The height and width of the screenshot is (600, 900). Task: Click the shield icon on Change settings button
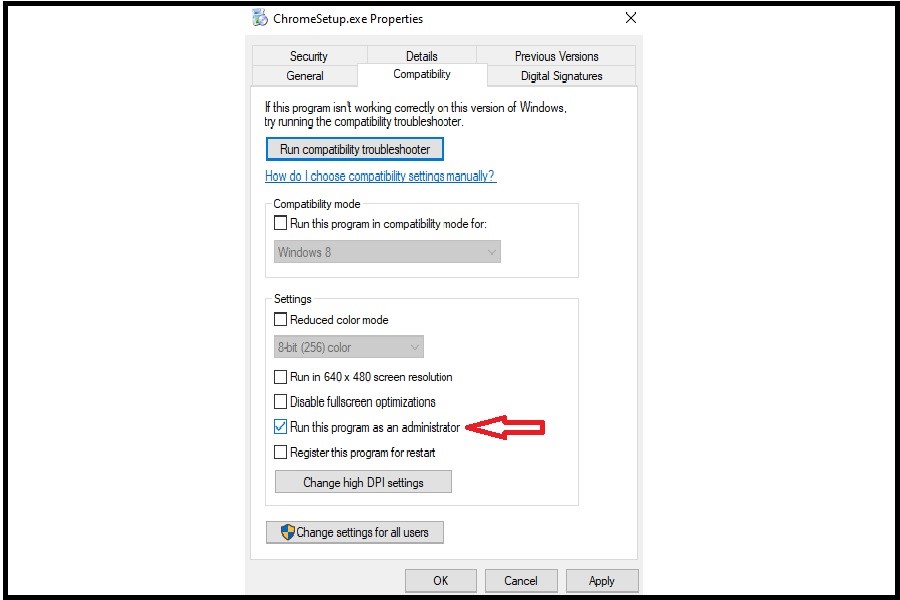pos(286,532)
